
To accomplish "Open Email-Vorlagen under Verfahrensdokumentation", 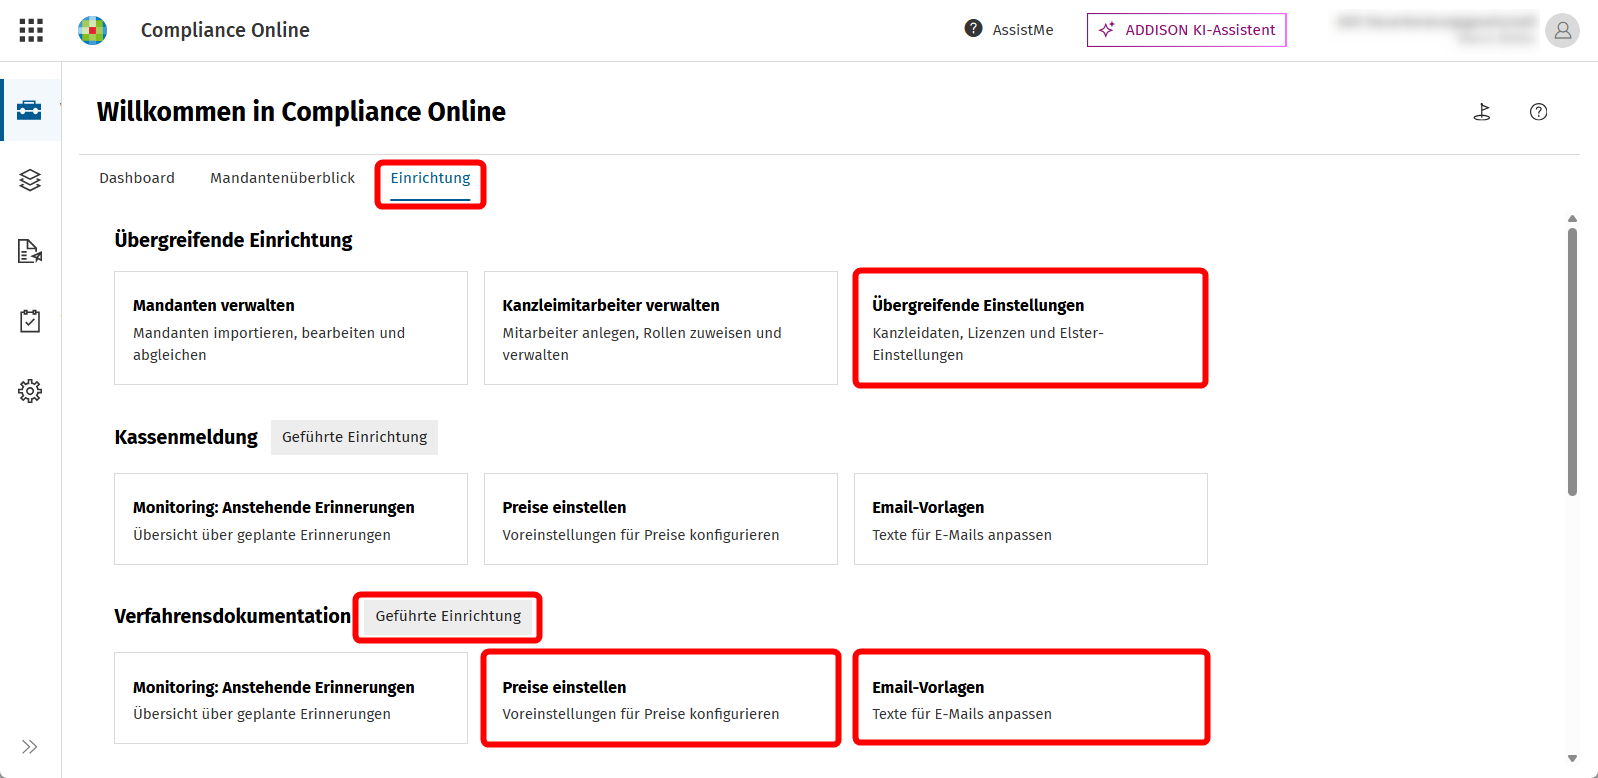I will point(1031,698).
